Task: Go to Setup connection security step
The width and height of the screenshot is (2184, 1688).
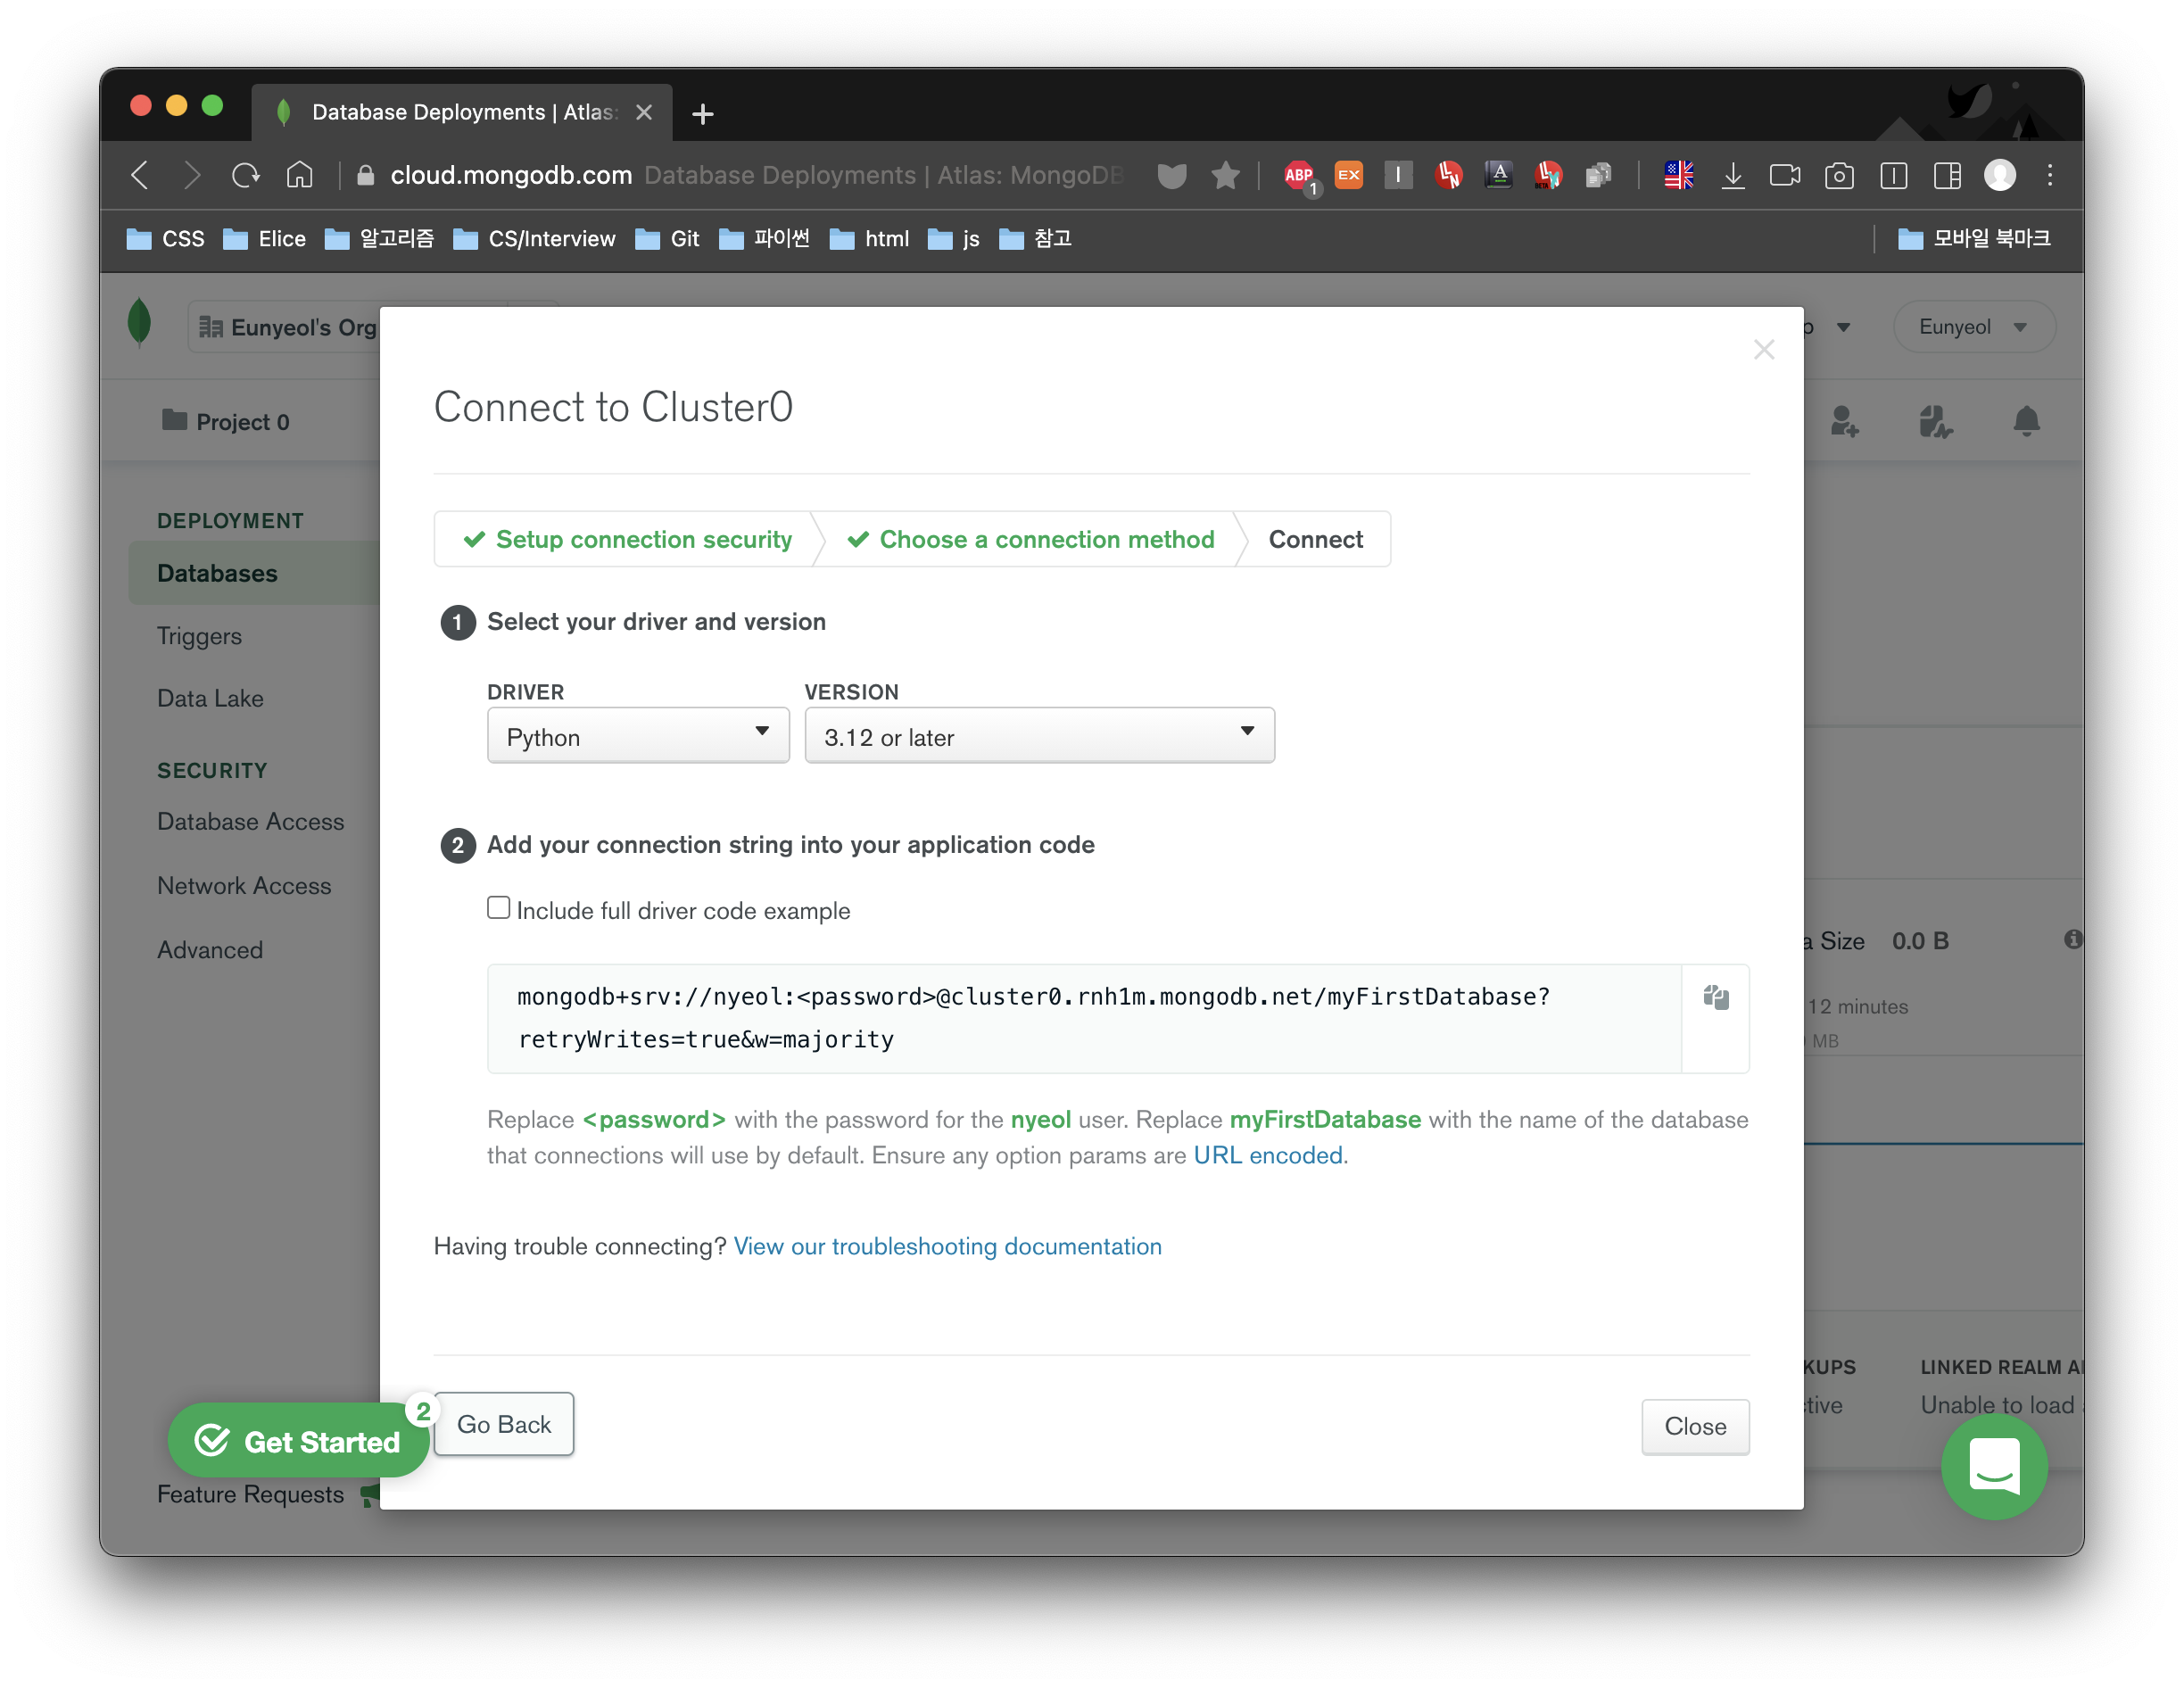Action: click(628, 540)
